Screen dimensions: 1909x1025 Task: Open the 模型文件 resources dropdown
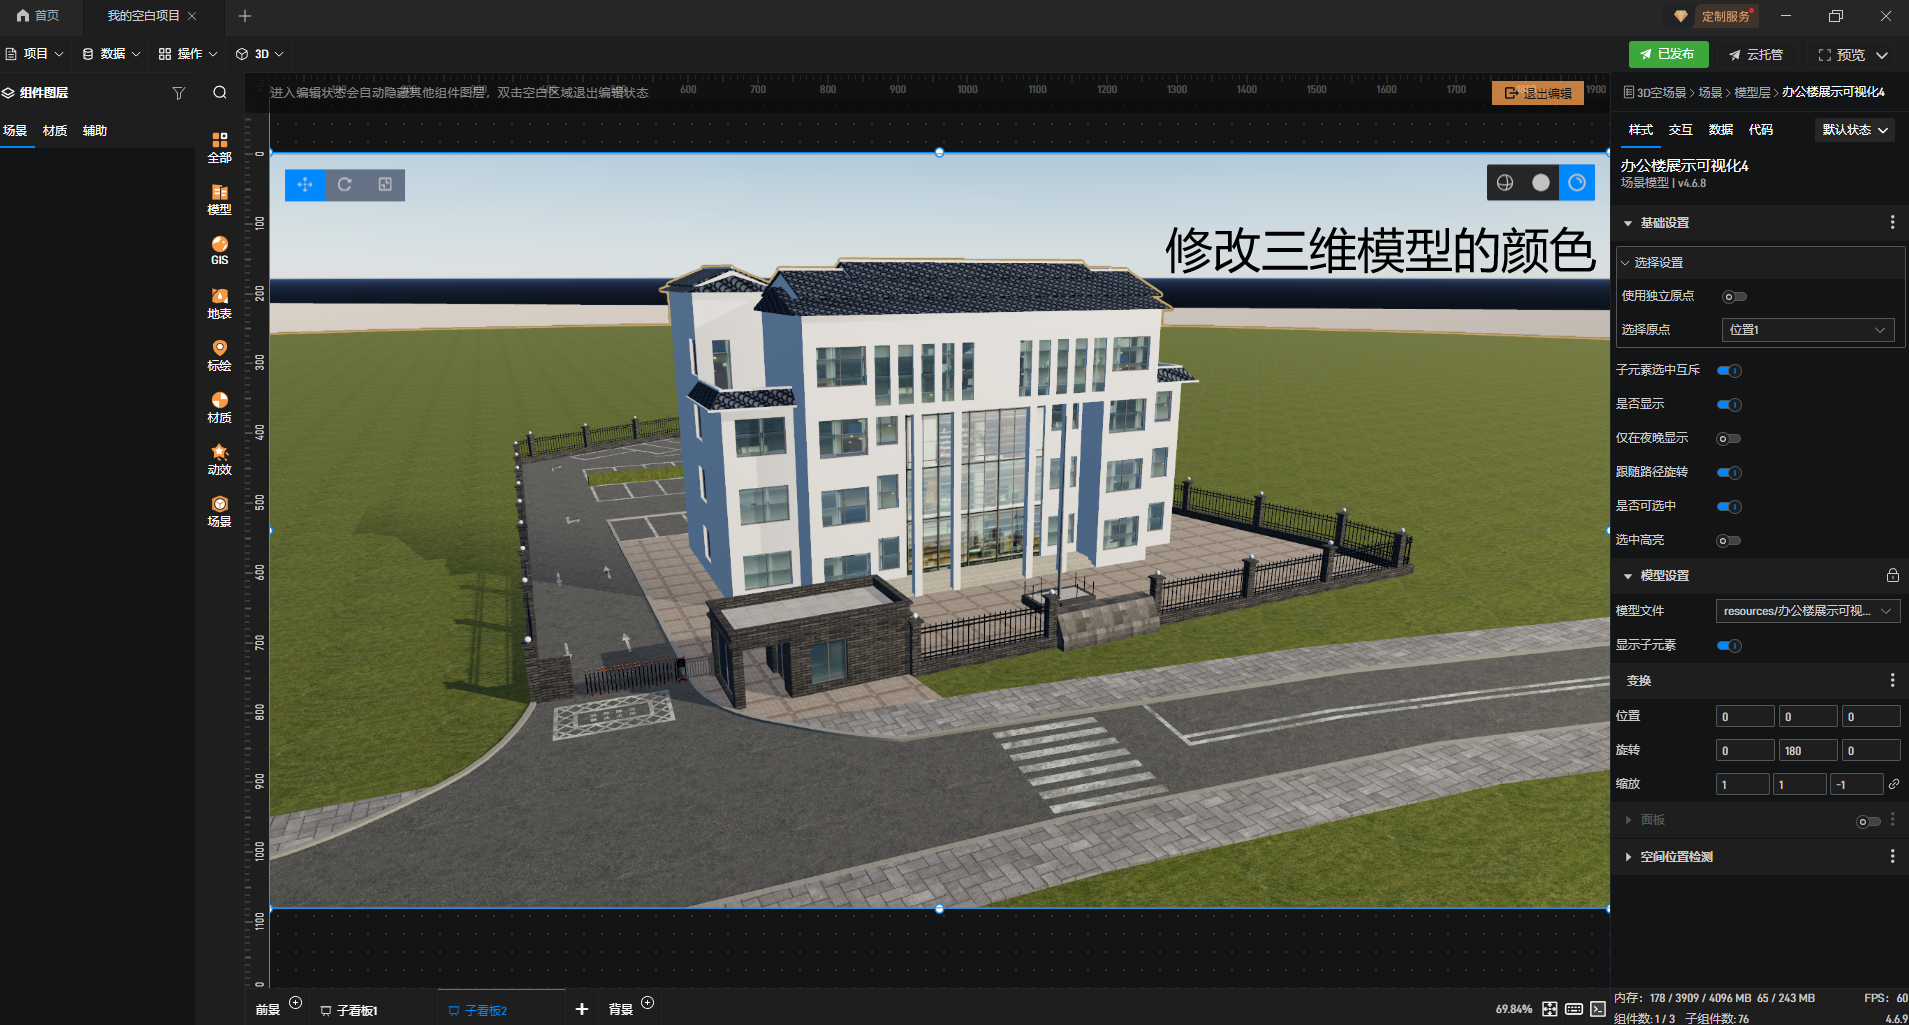[1806, 610]
